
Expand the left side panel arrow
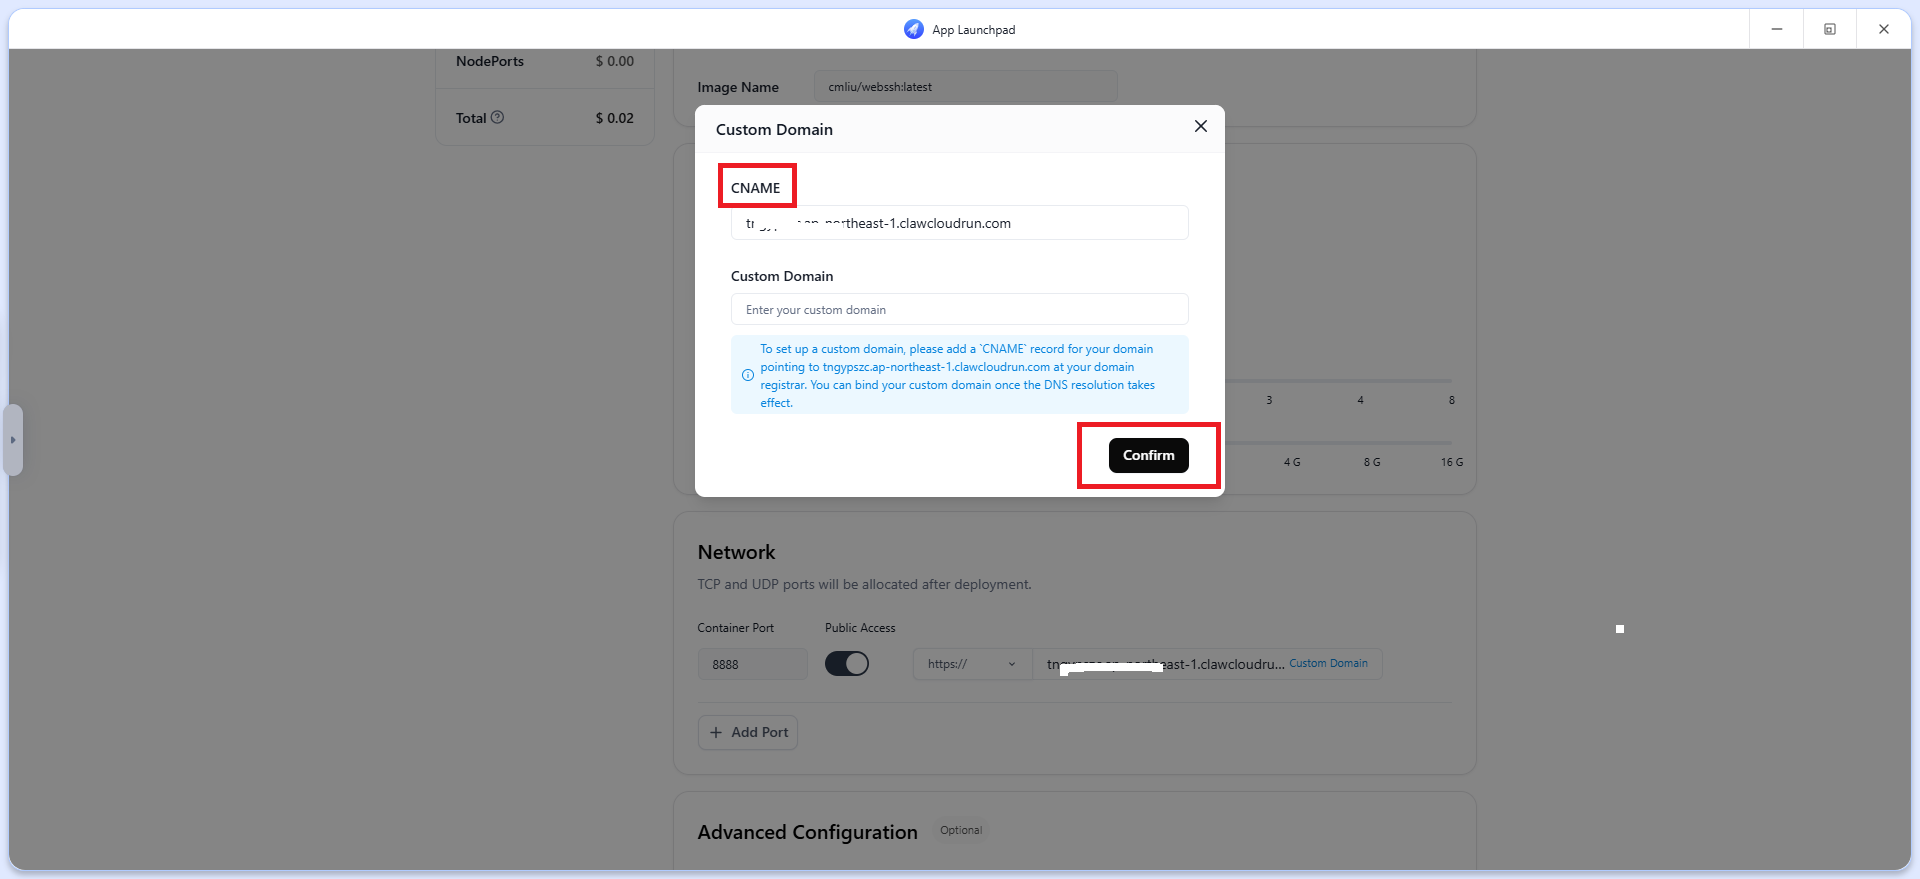[13, 440]
